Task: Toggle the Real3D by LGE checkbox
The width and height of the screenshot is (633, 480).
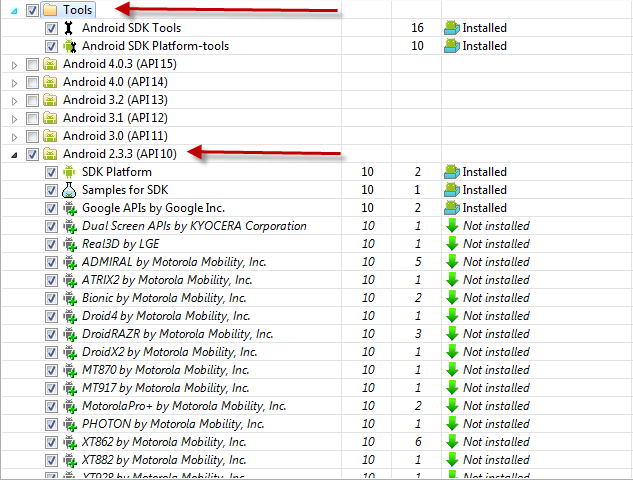Action: click(51, 244)
